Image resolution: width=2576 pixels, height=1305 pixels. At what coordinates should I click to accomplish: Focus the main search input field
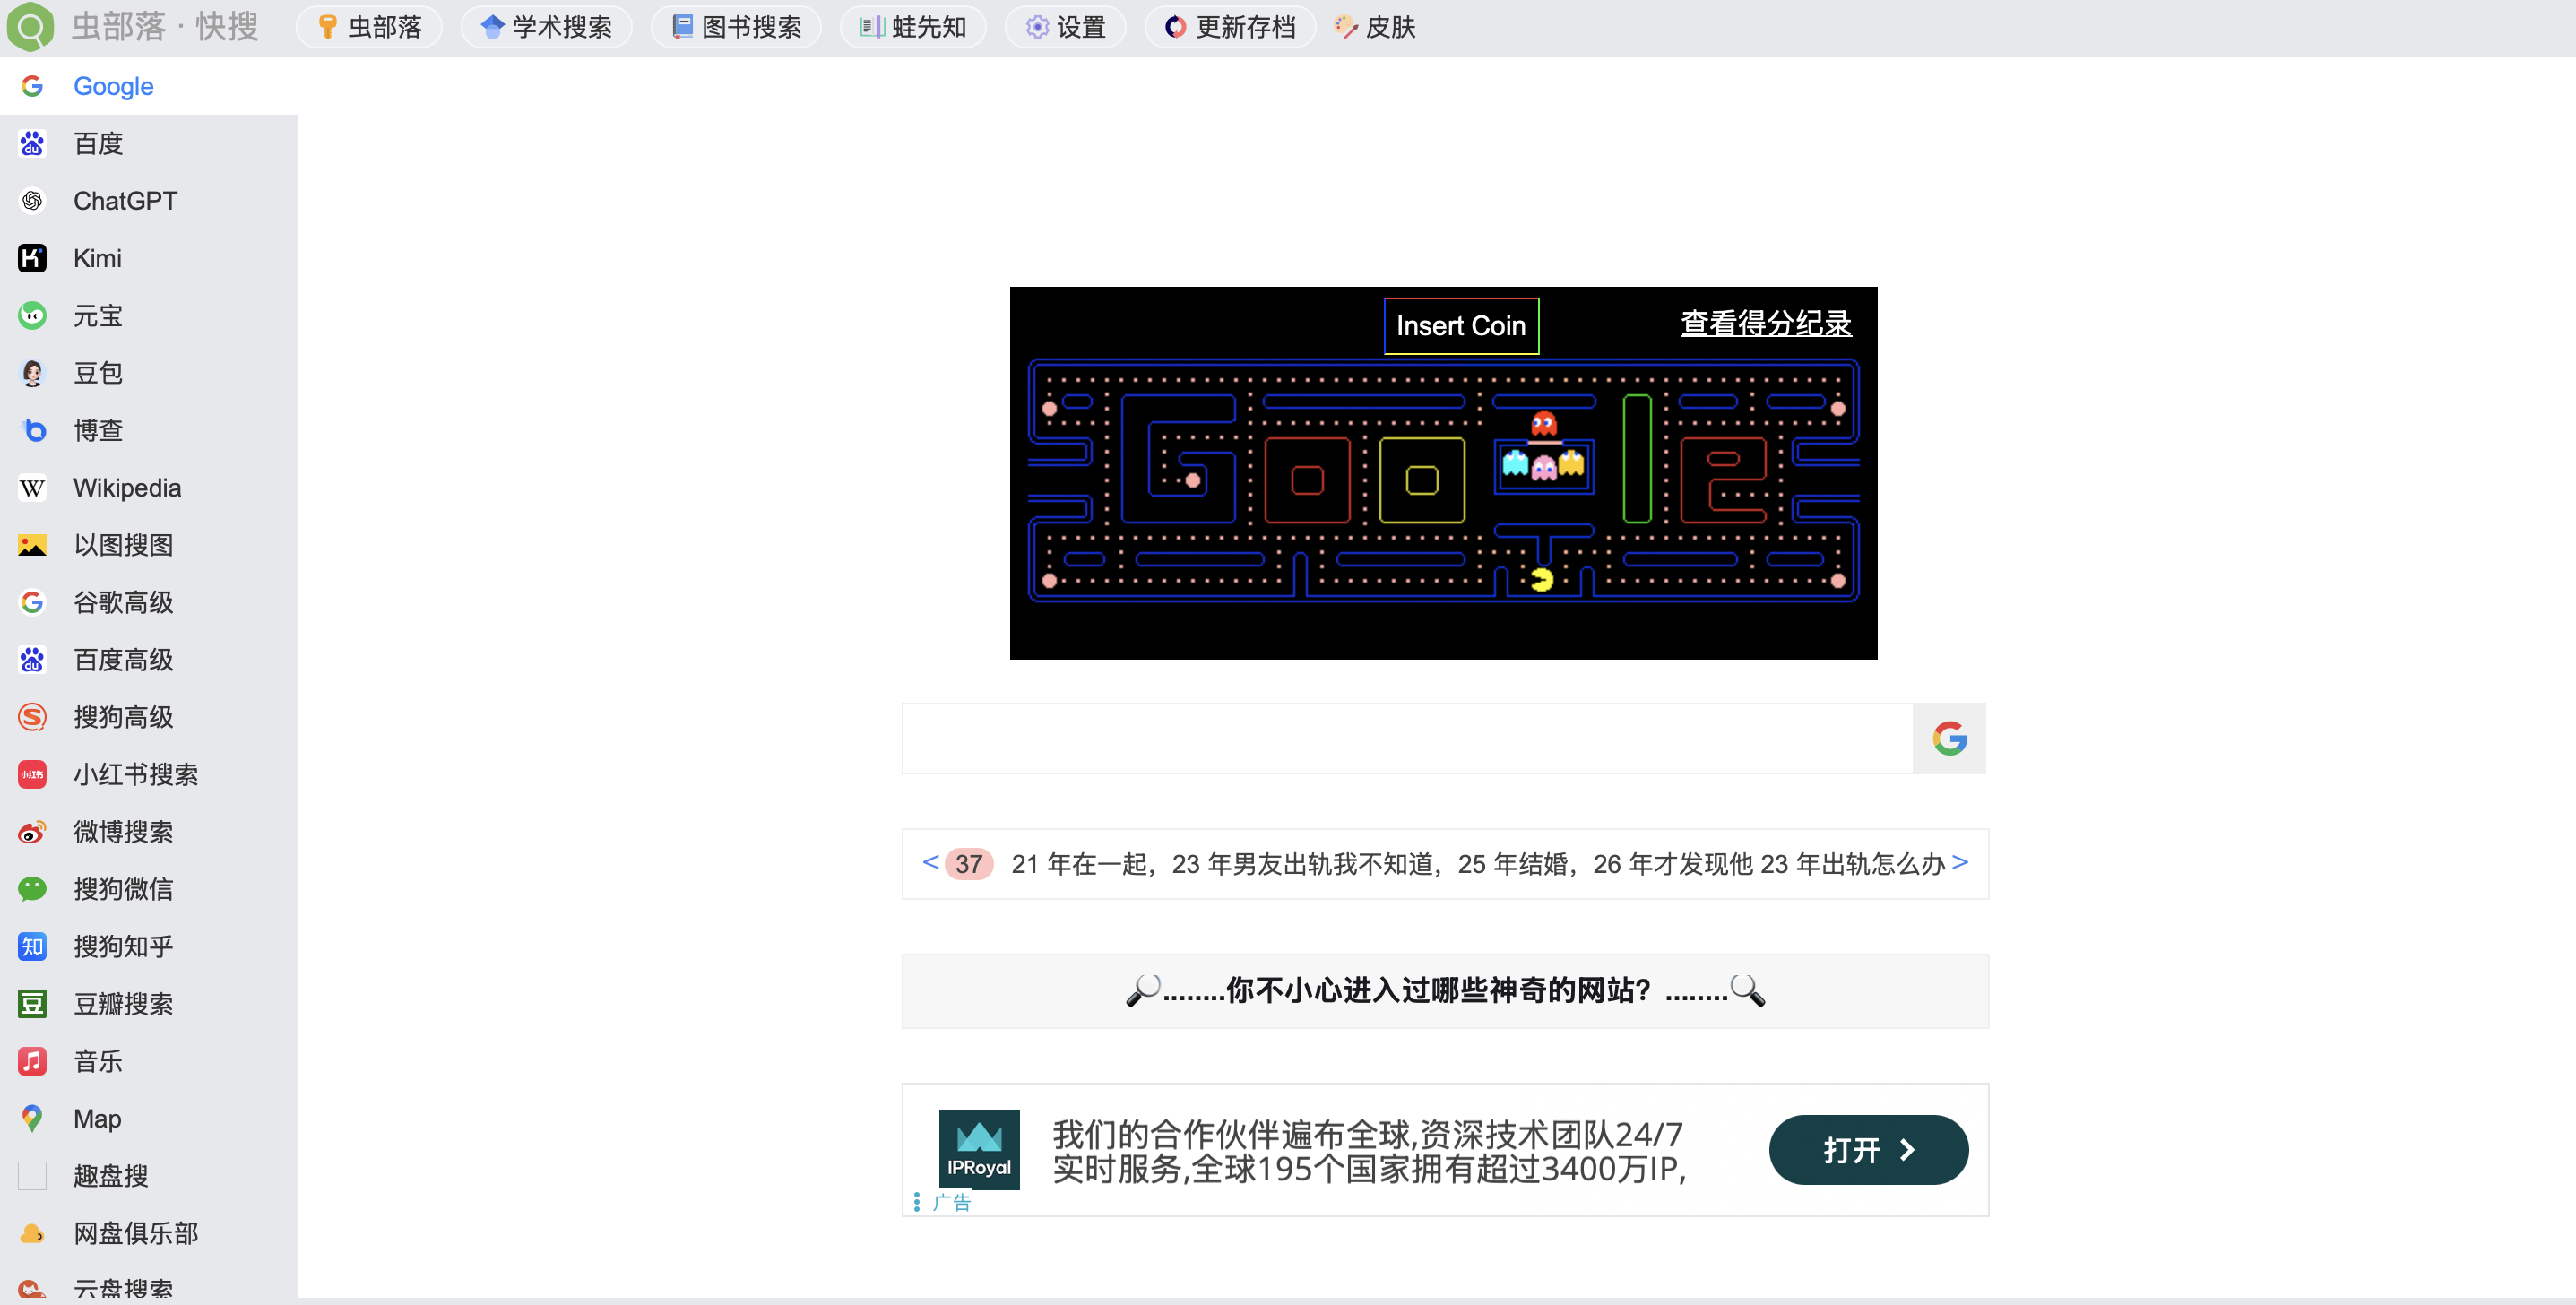(x=1407, y=739)
